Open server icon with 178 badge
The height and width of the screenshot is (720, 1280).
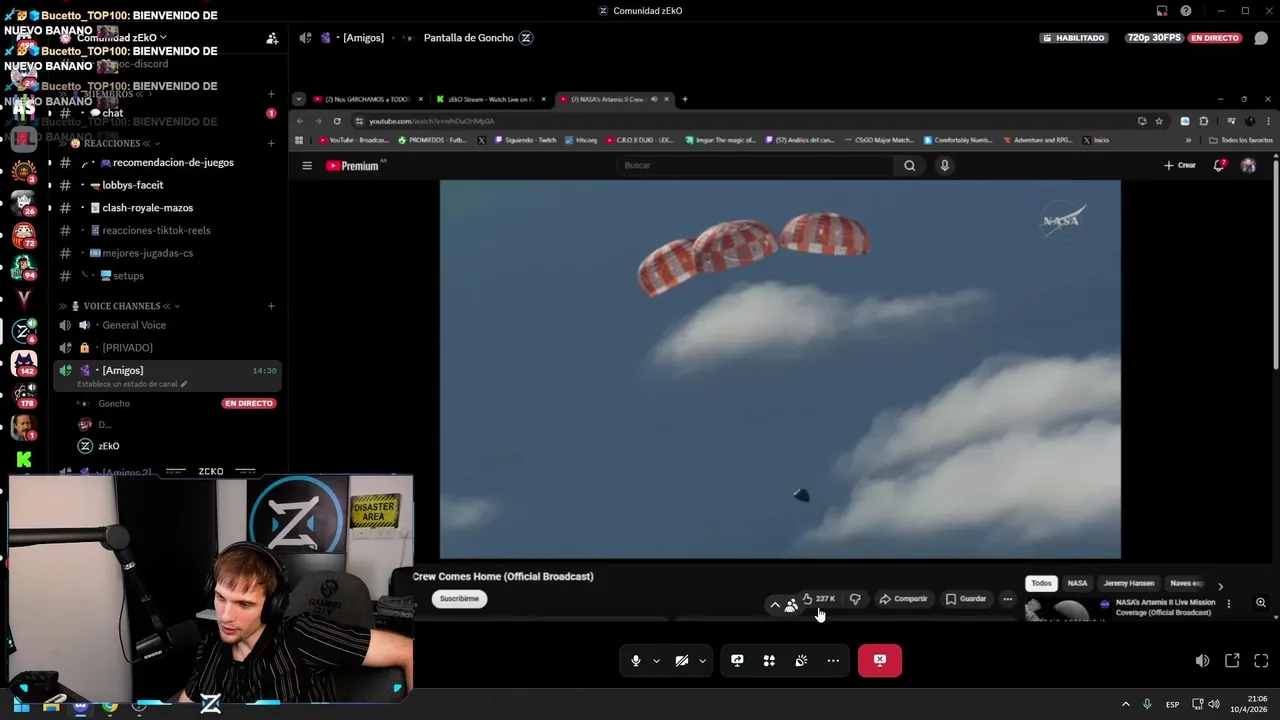click(x=24, y=396)
